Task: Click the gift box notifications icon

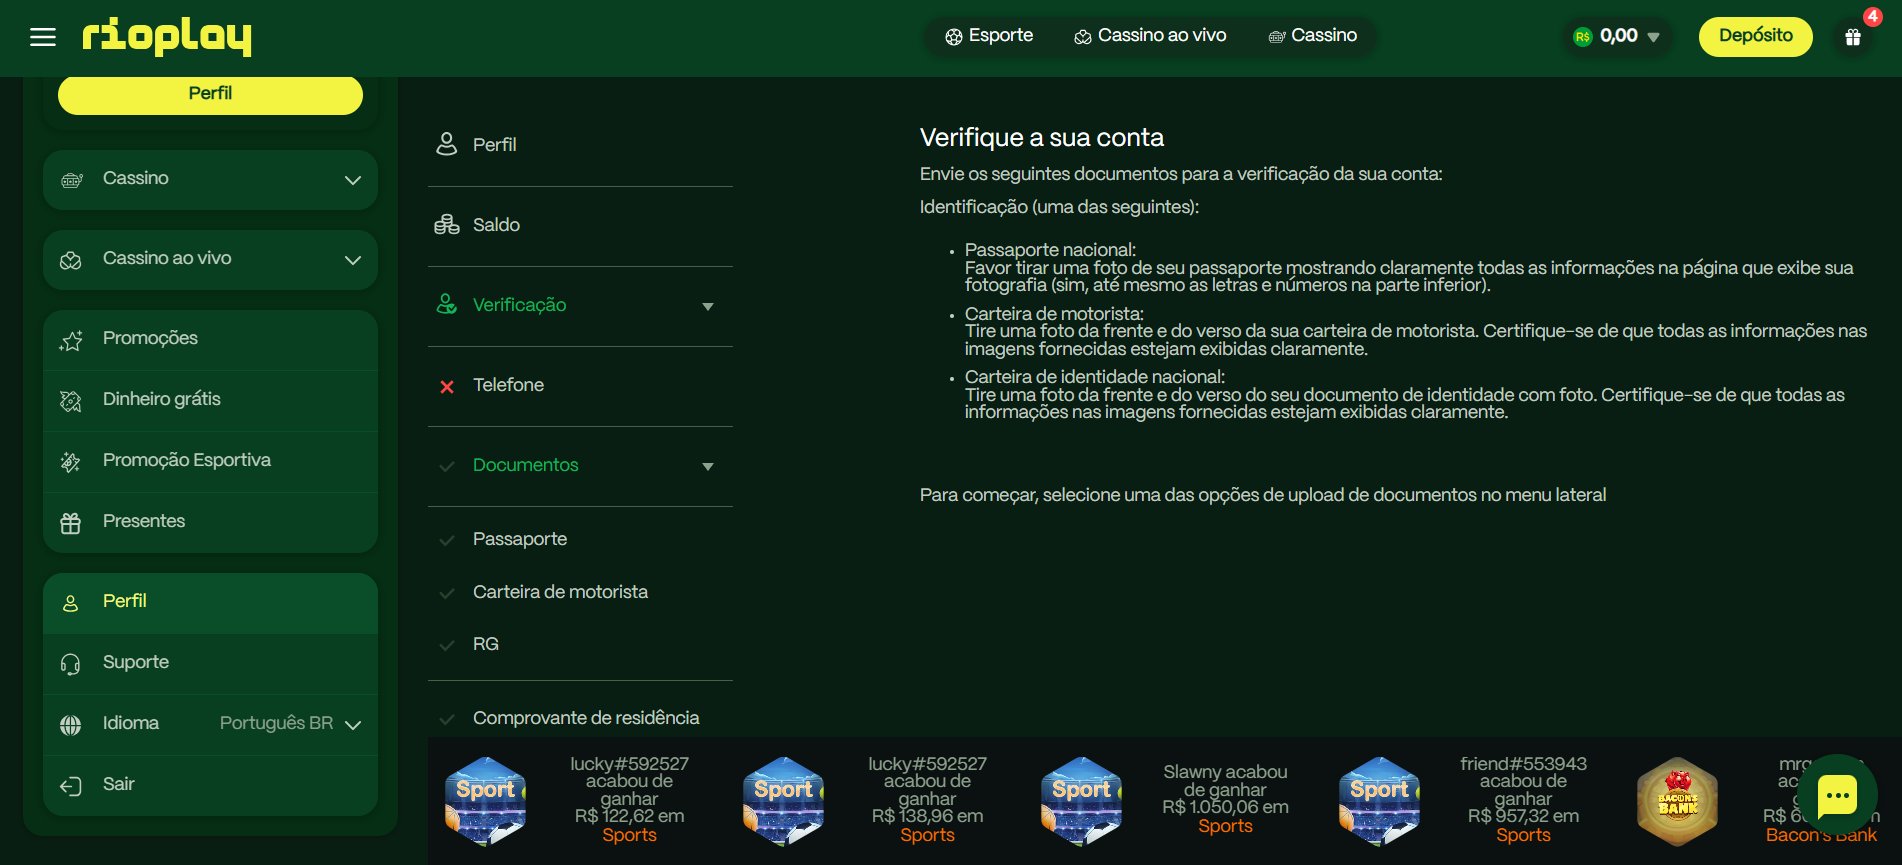Action: click(1852, 37)
